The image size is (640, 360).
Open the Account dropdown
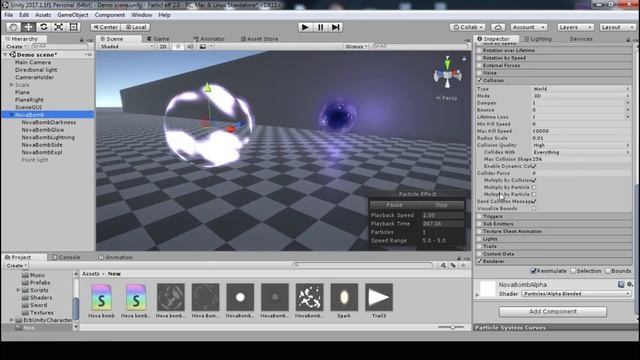click(x=529, y=27)
